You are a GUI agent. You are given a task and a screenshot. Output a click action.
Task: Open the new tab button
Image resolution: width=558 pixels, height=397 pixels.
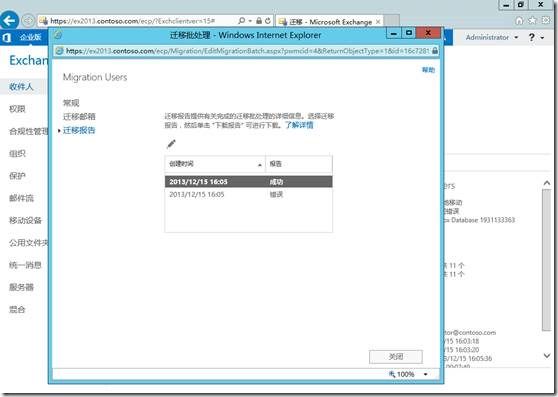(x=391, y=21)
